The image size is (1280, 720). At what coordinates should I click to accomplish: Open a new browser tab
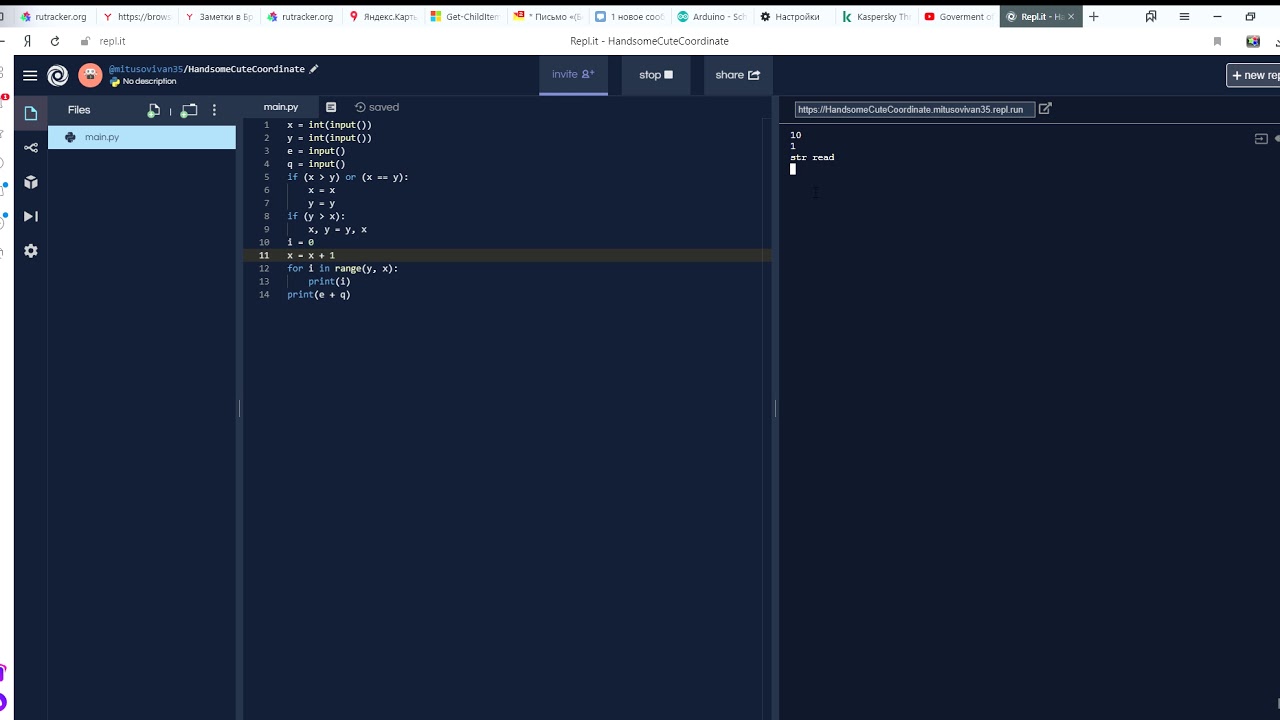click(x=1093, y=16)
